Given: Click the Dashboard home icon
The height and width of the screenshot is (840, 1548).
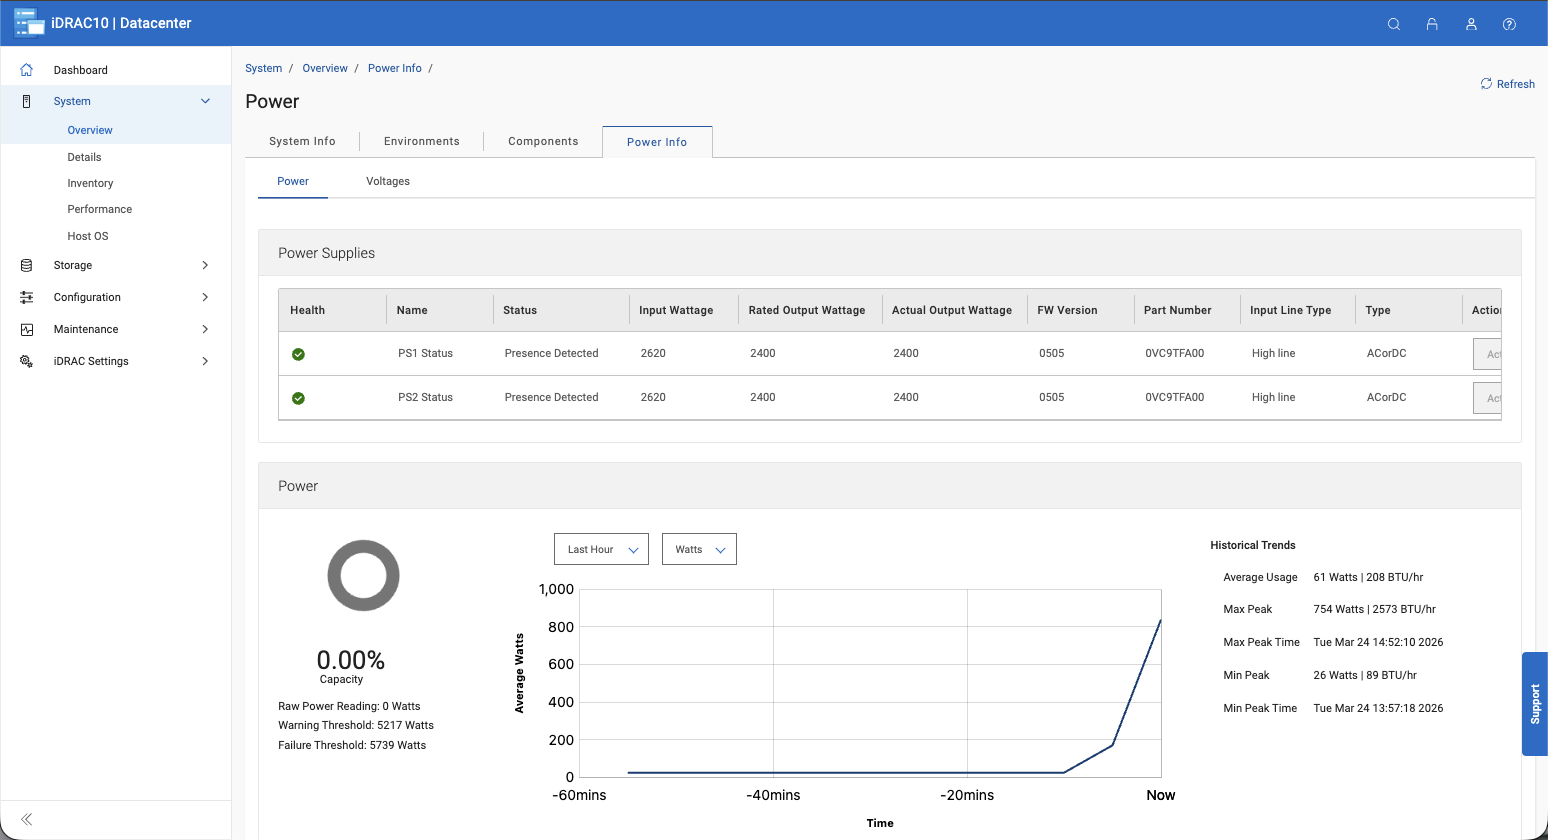Looking at the screenshot, I should [x=27, y=70].
